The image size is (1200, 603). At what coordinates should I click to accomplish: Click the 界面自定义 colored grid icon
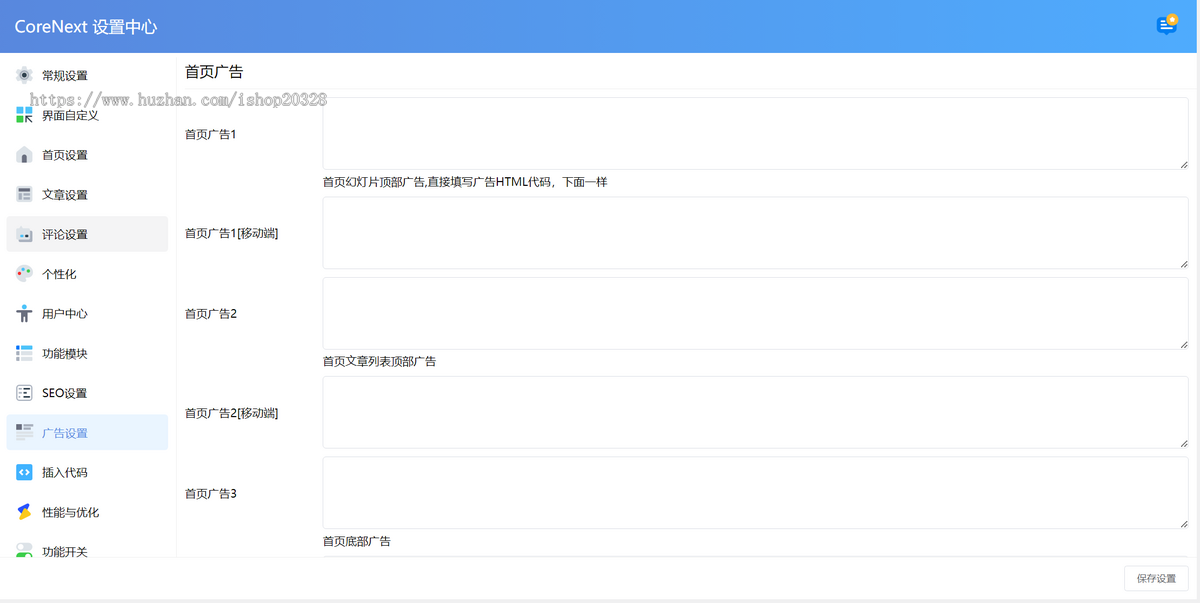tap(25, 115)
